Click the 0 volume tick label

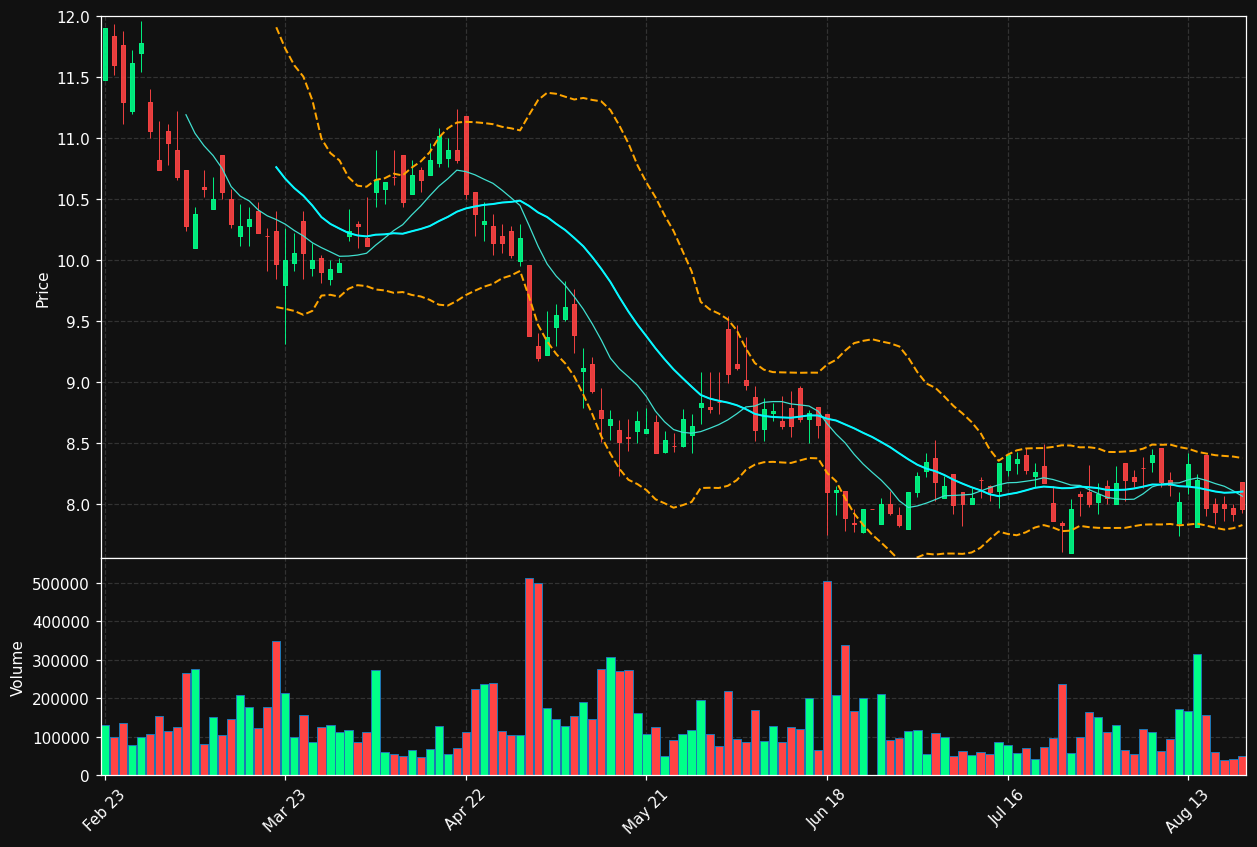click(x=85, y=776)
